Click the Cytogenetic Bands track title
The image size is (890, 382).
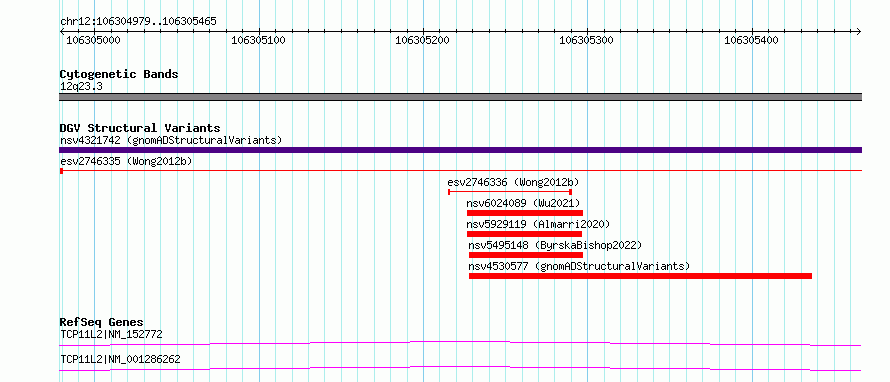[x=119, y=74]
